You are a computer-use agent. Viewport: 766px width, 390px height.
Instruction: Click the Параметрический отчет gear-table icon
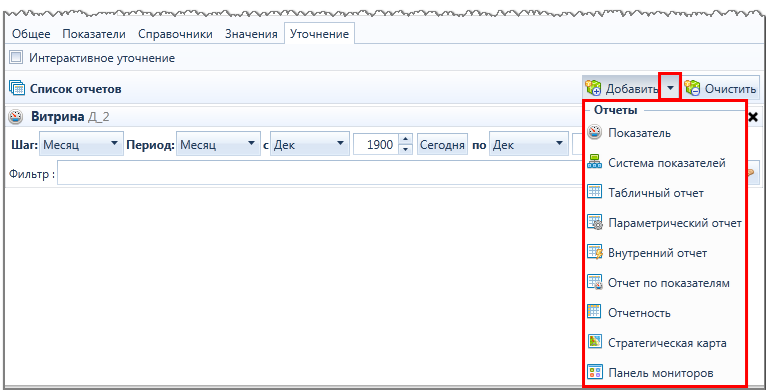[x=594, y=223]
